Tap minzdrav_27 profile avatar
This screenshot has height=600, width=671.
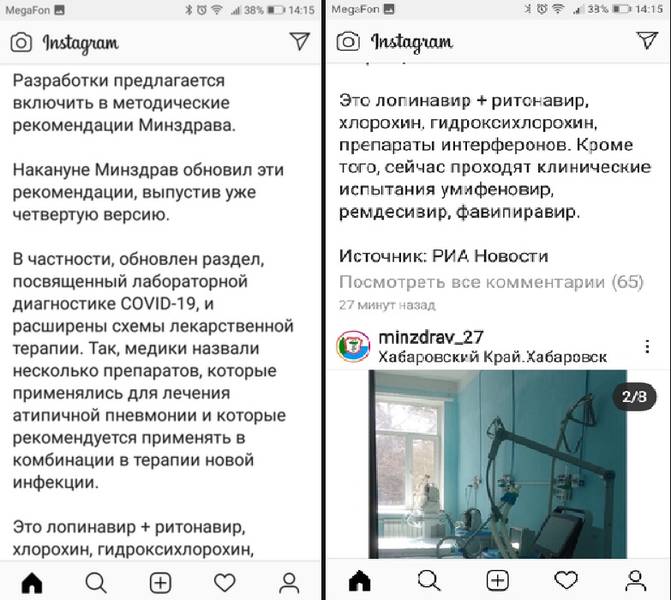[x=353, y=346]
